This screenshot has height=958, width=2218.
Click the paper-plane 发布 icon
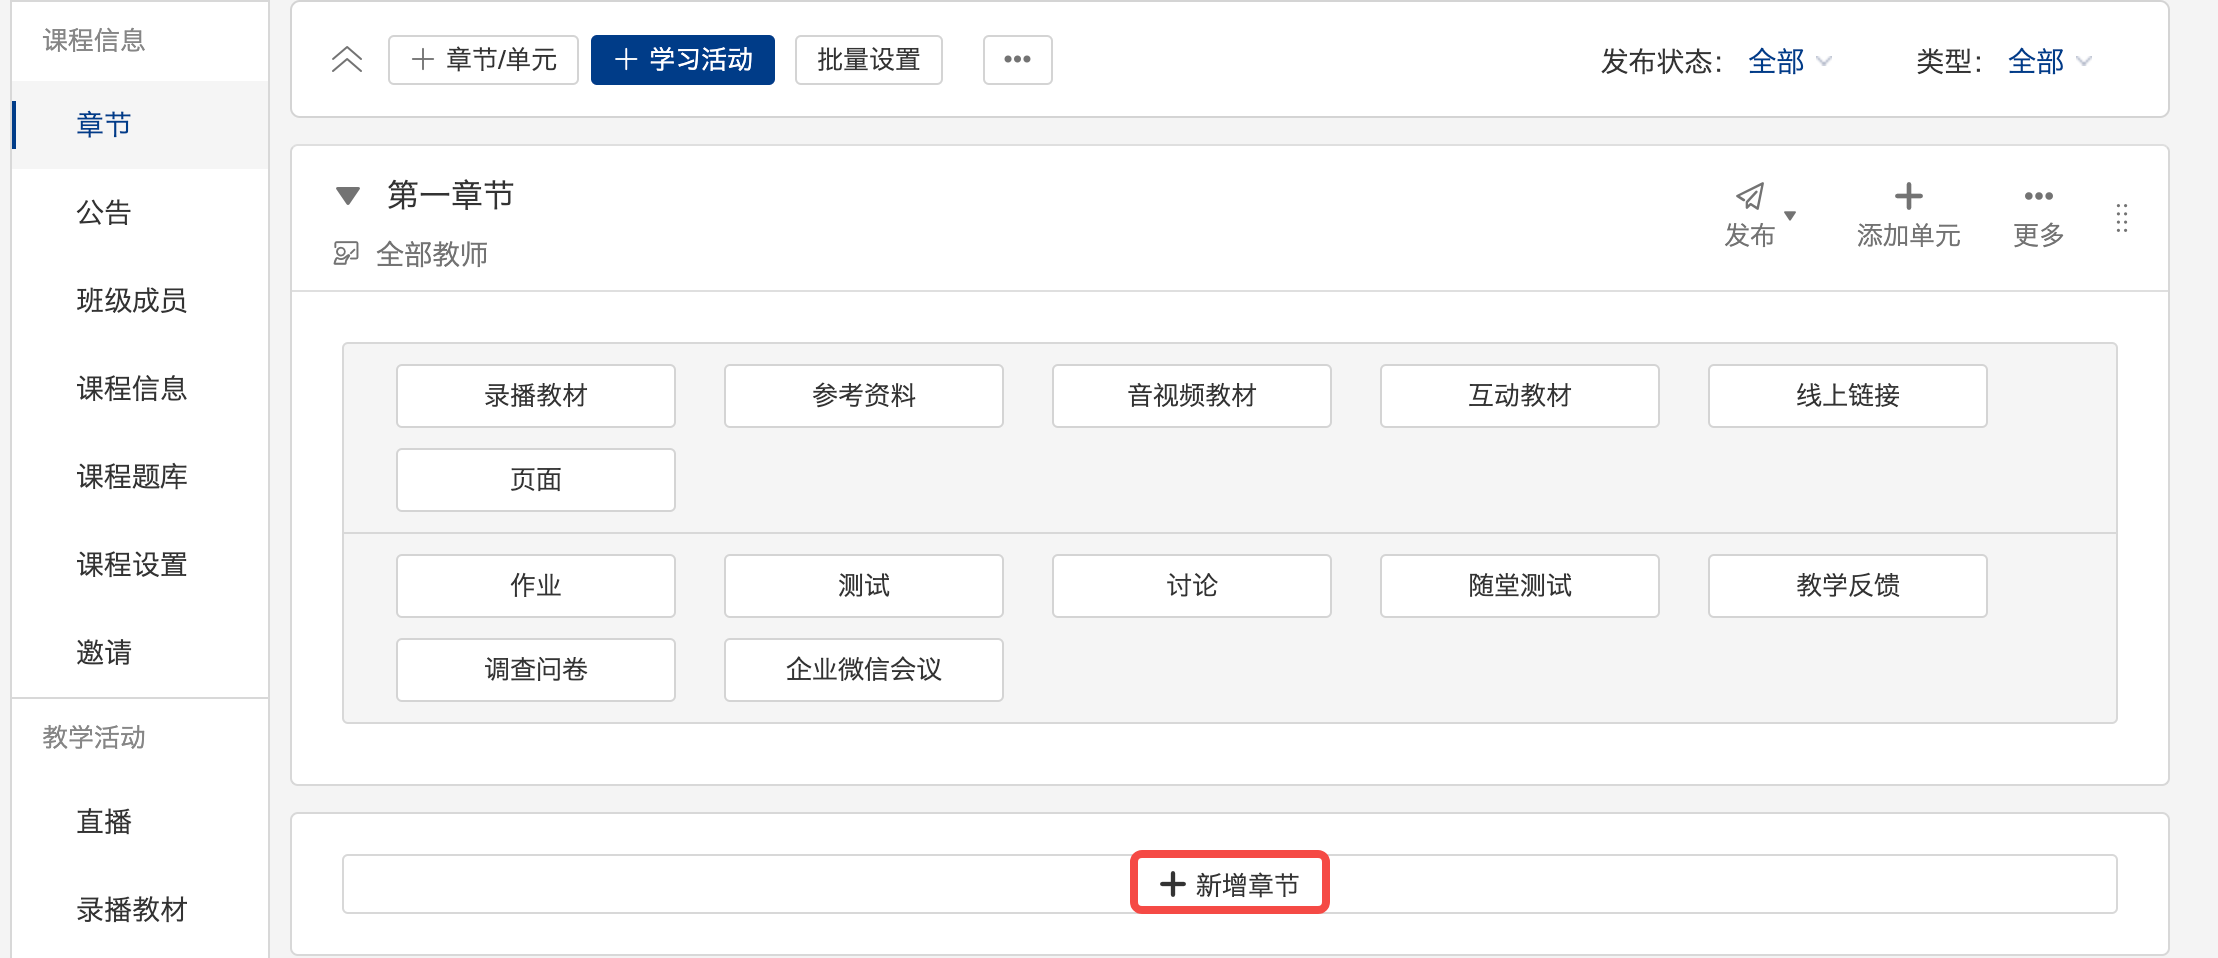click(1749, 197)
